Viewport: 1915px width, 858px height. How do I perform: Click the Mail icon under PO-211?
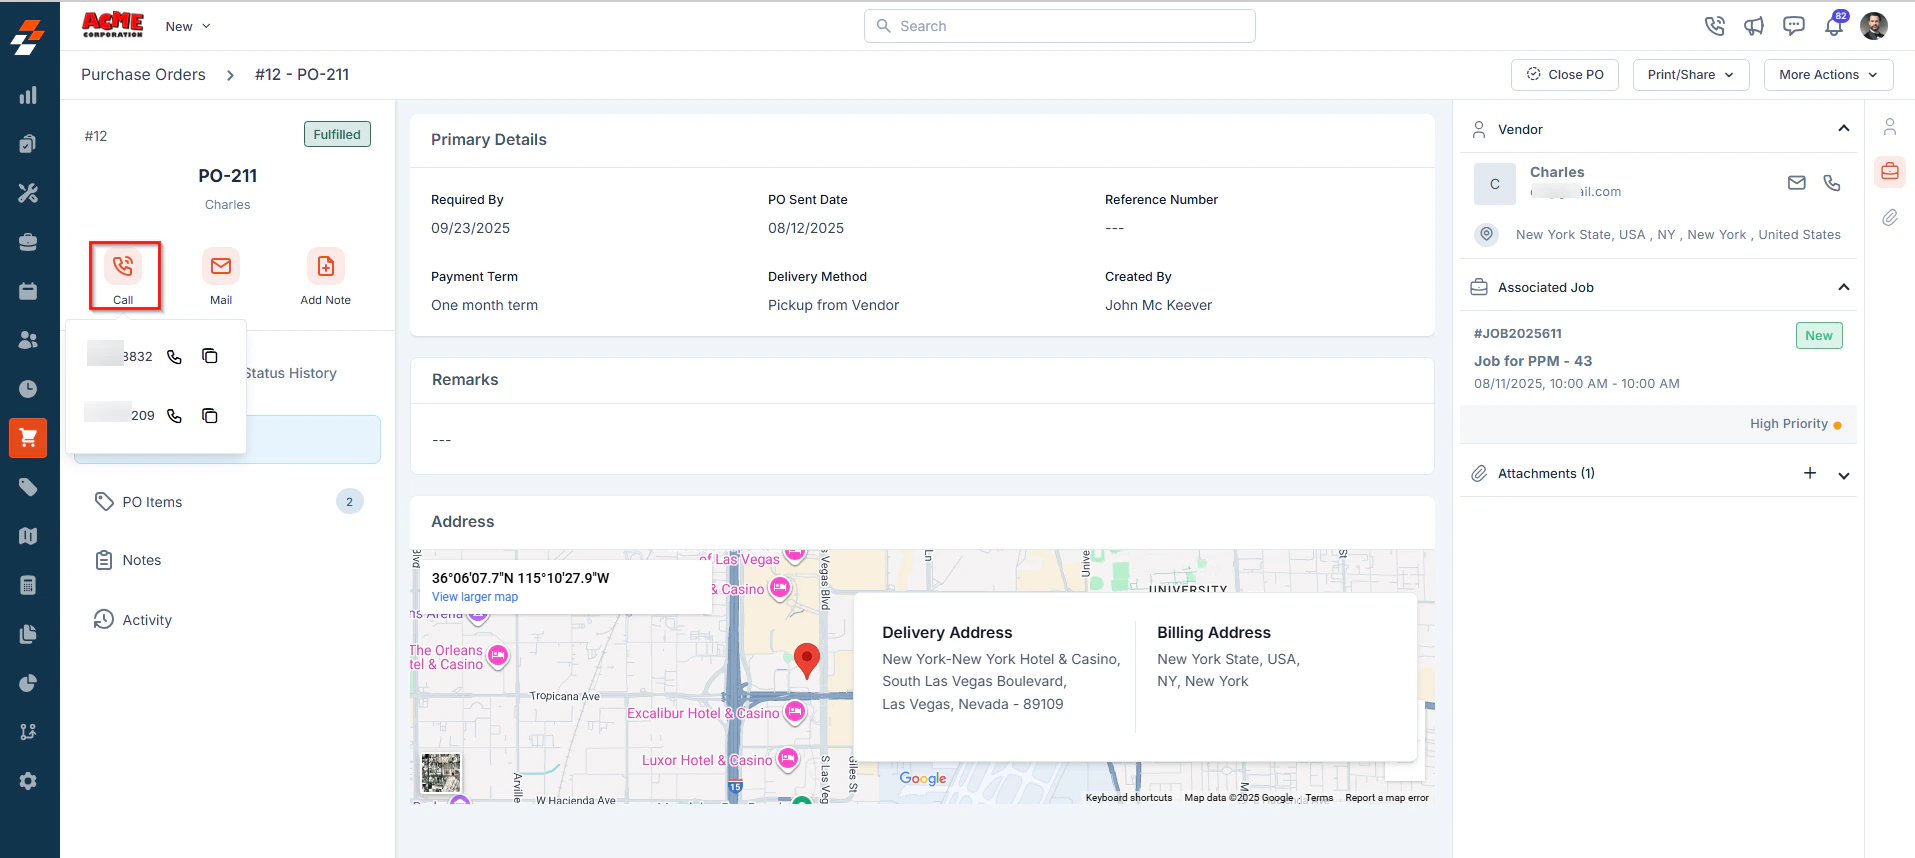click(221, 266)
